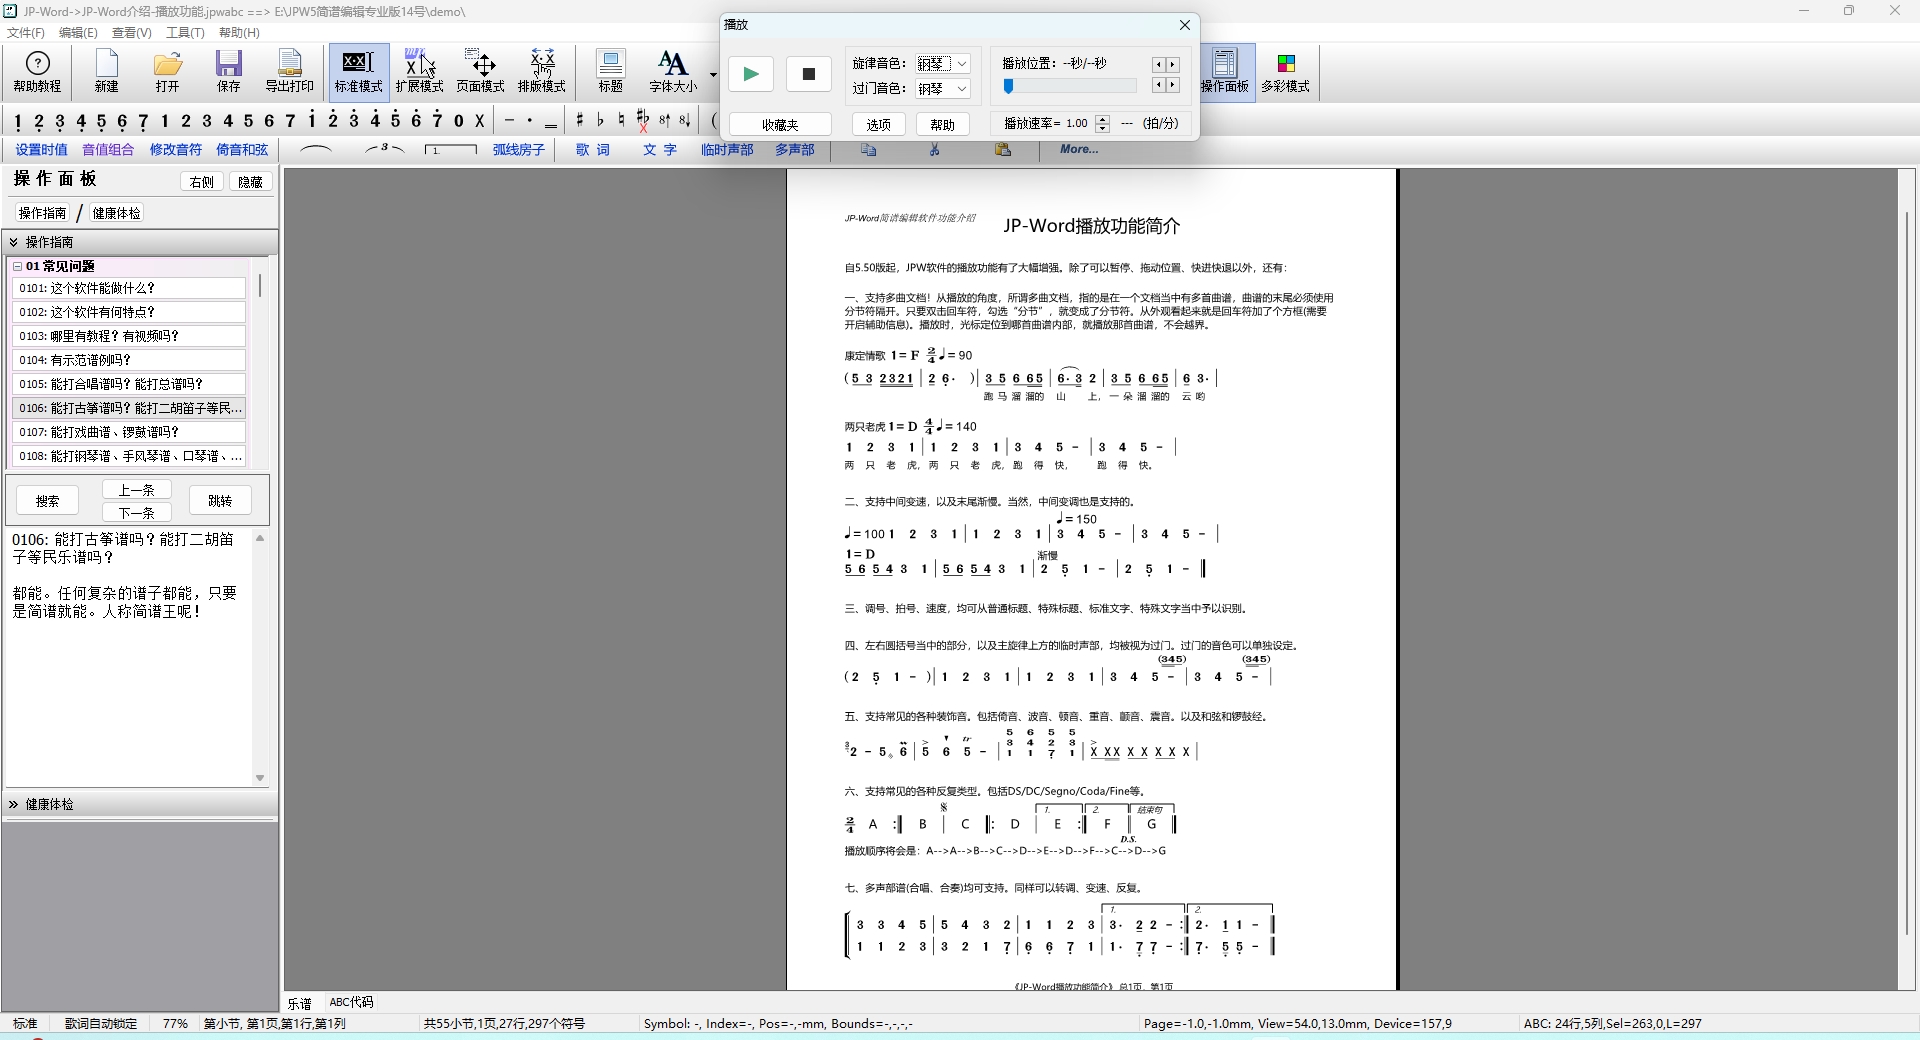Viewport: 1920px width, 1040px height.
Task: Click the More... link
Action: pos(1079,149)
